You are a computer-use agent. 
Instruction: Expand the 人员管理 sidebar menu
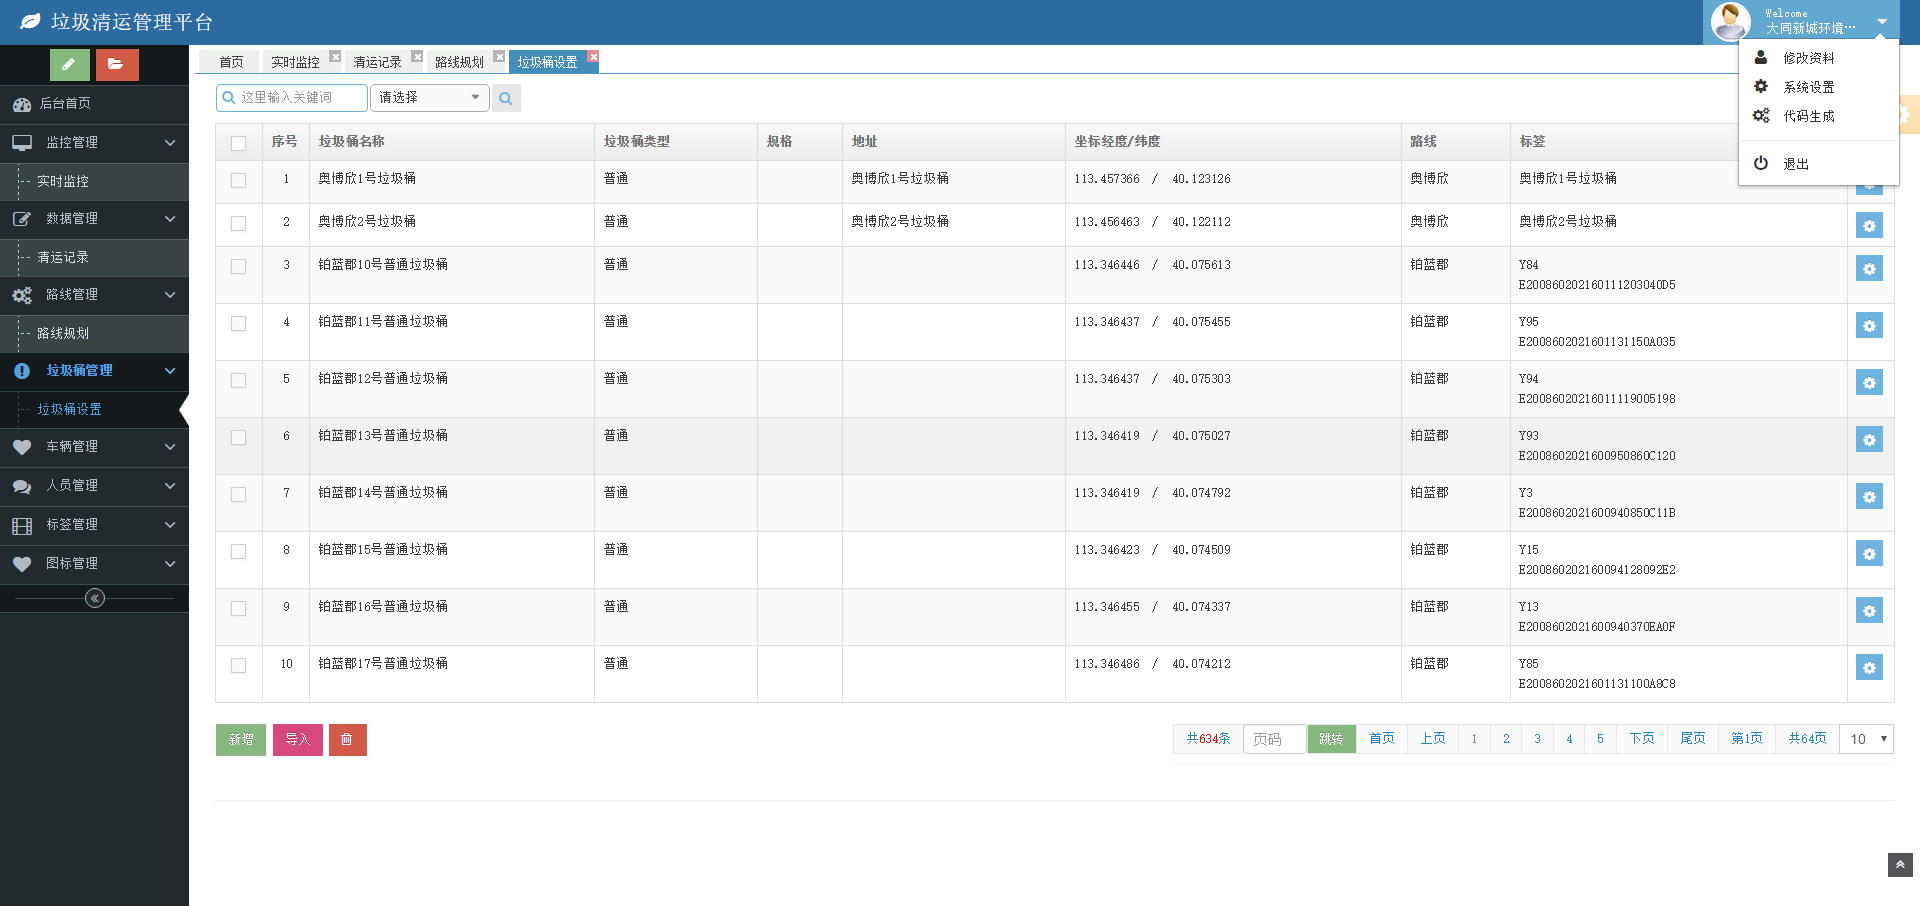[94, 486]
